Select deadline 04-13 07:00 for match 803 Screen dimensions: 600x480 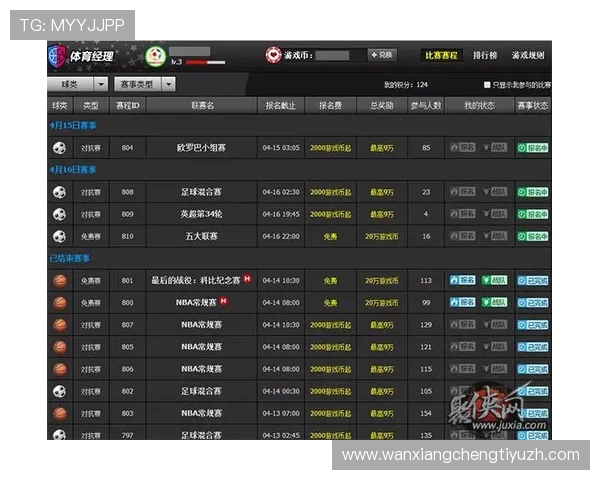[x=281, y=414]
